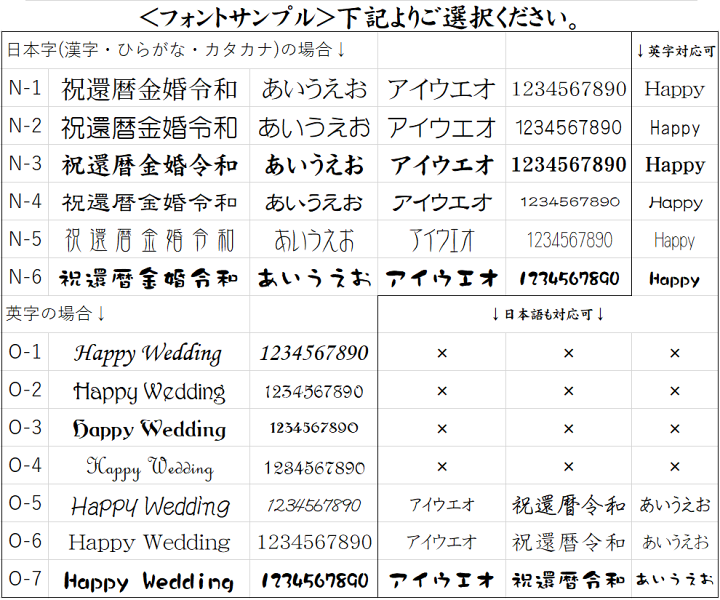Image resolution: width=720 pixels, height=600 pixels.
Task: Click N-3 bold number sample 1234567890
Action: pos(569,164)
